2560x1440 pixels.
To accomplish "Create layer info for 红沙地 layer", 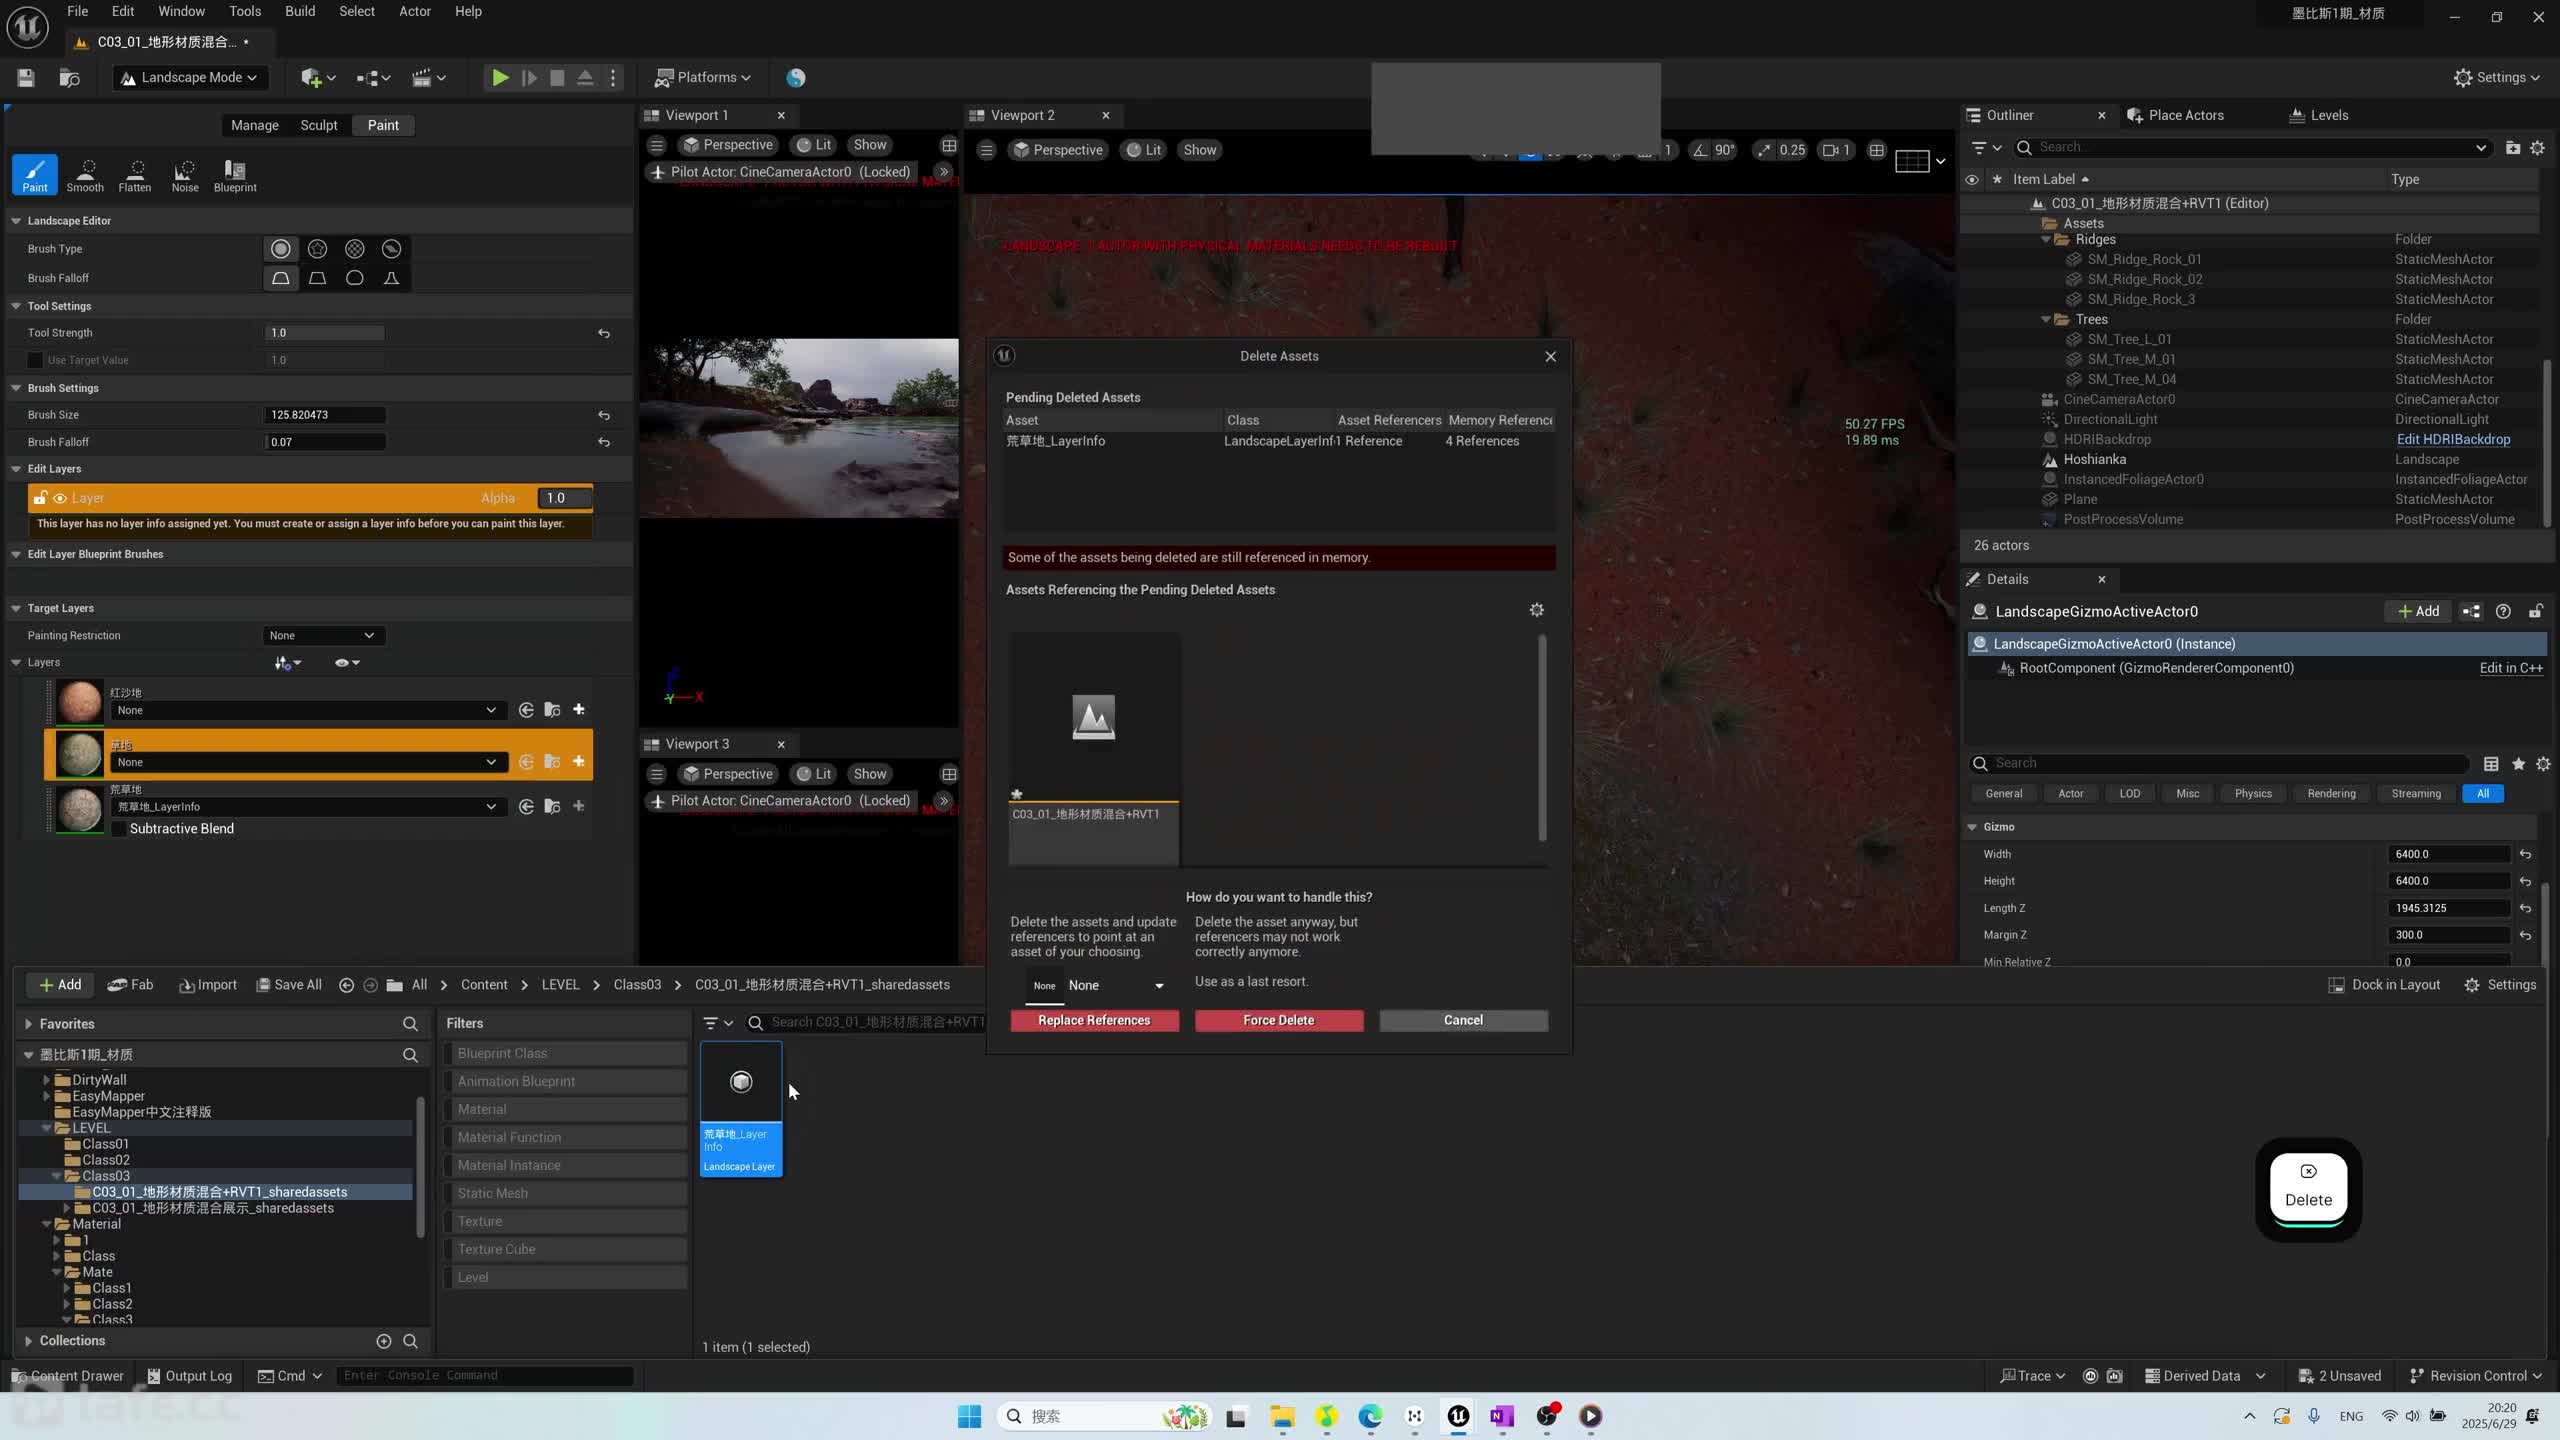I will point(579,710).
